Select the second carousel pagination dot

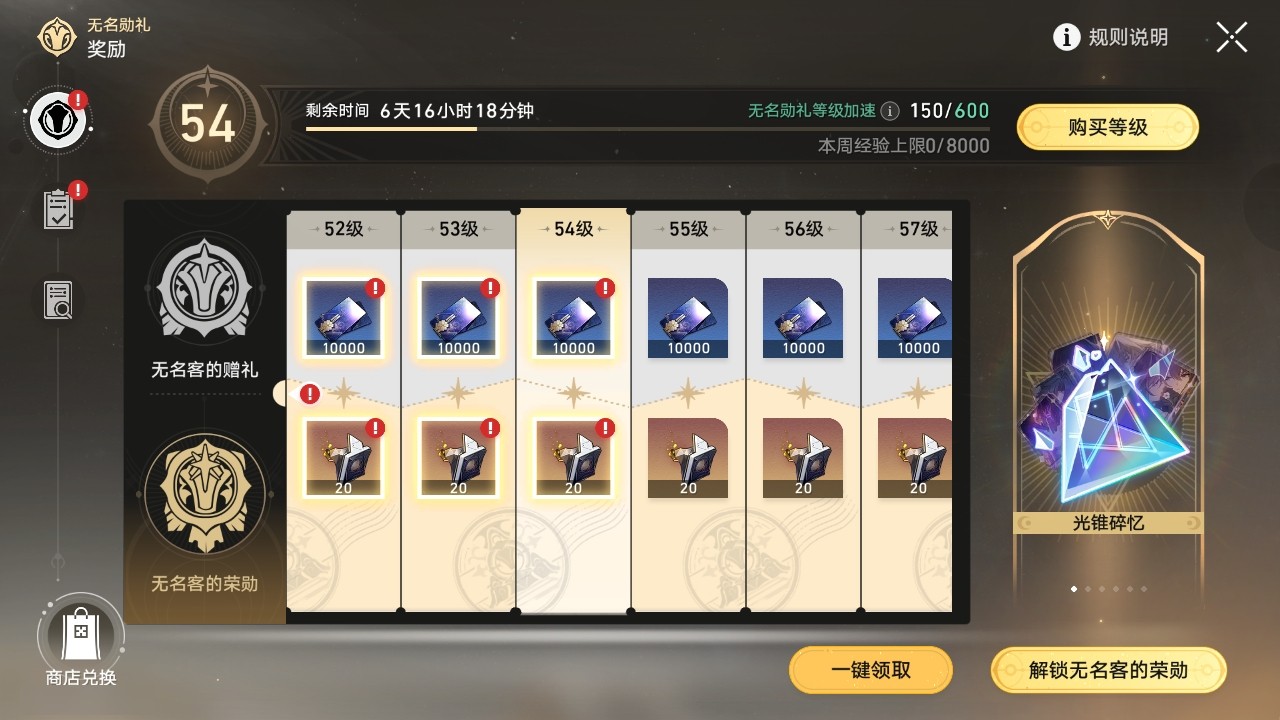tap(1088, 589)
